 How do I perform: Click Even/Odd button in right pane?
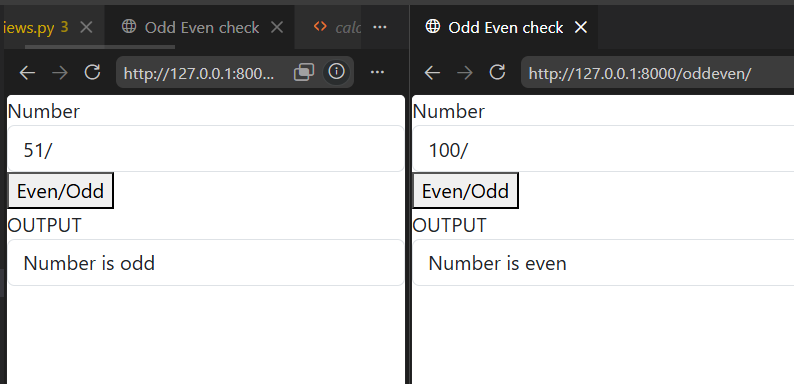click(x=465, y=190)
